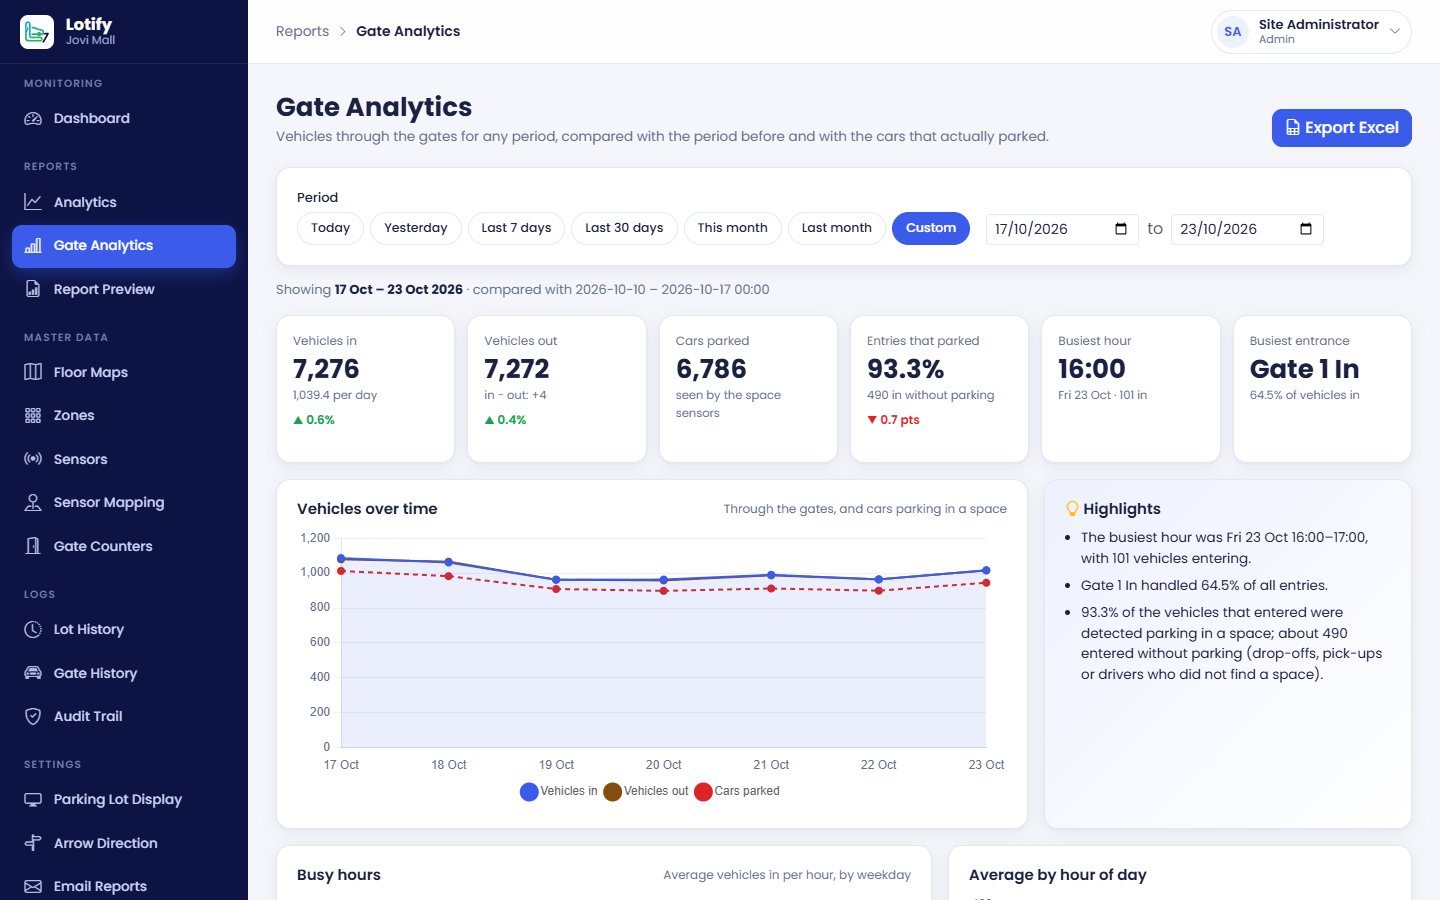Viewport: 1440px width, 900px height.
Task: Choose the This month period
Action: pos(733,228)
